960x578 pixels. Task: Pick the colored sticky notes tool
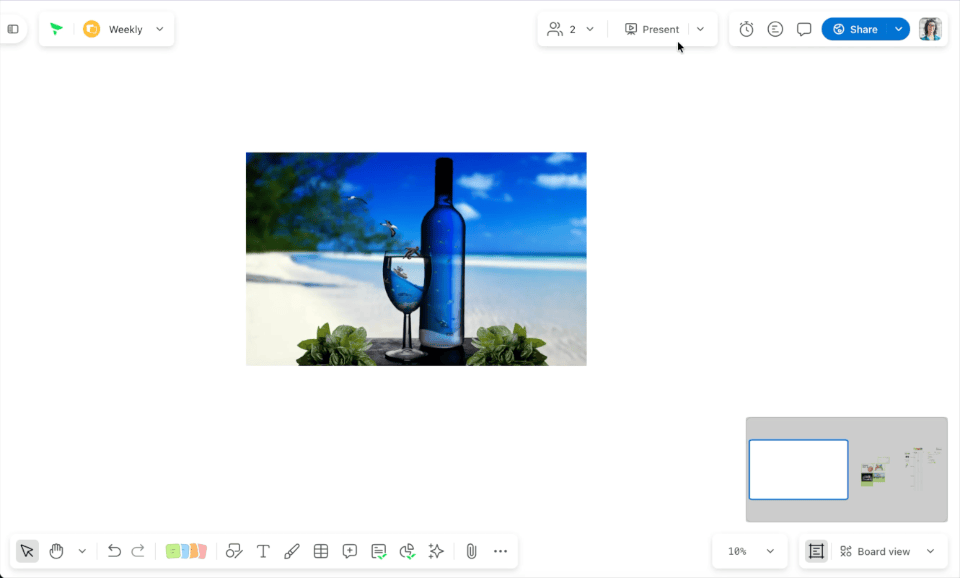pos(186,551)
